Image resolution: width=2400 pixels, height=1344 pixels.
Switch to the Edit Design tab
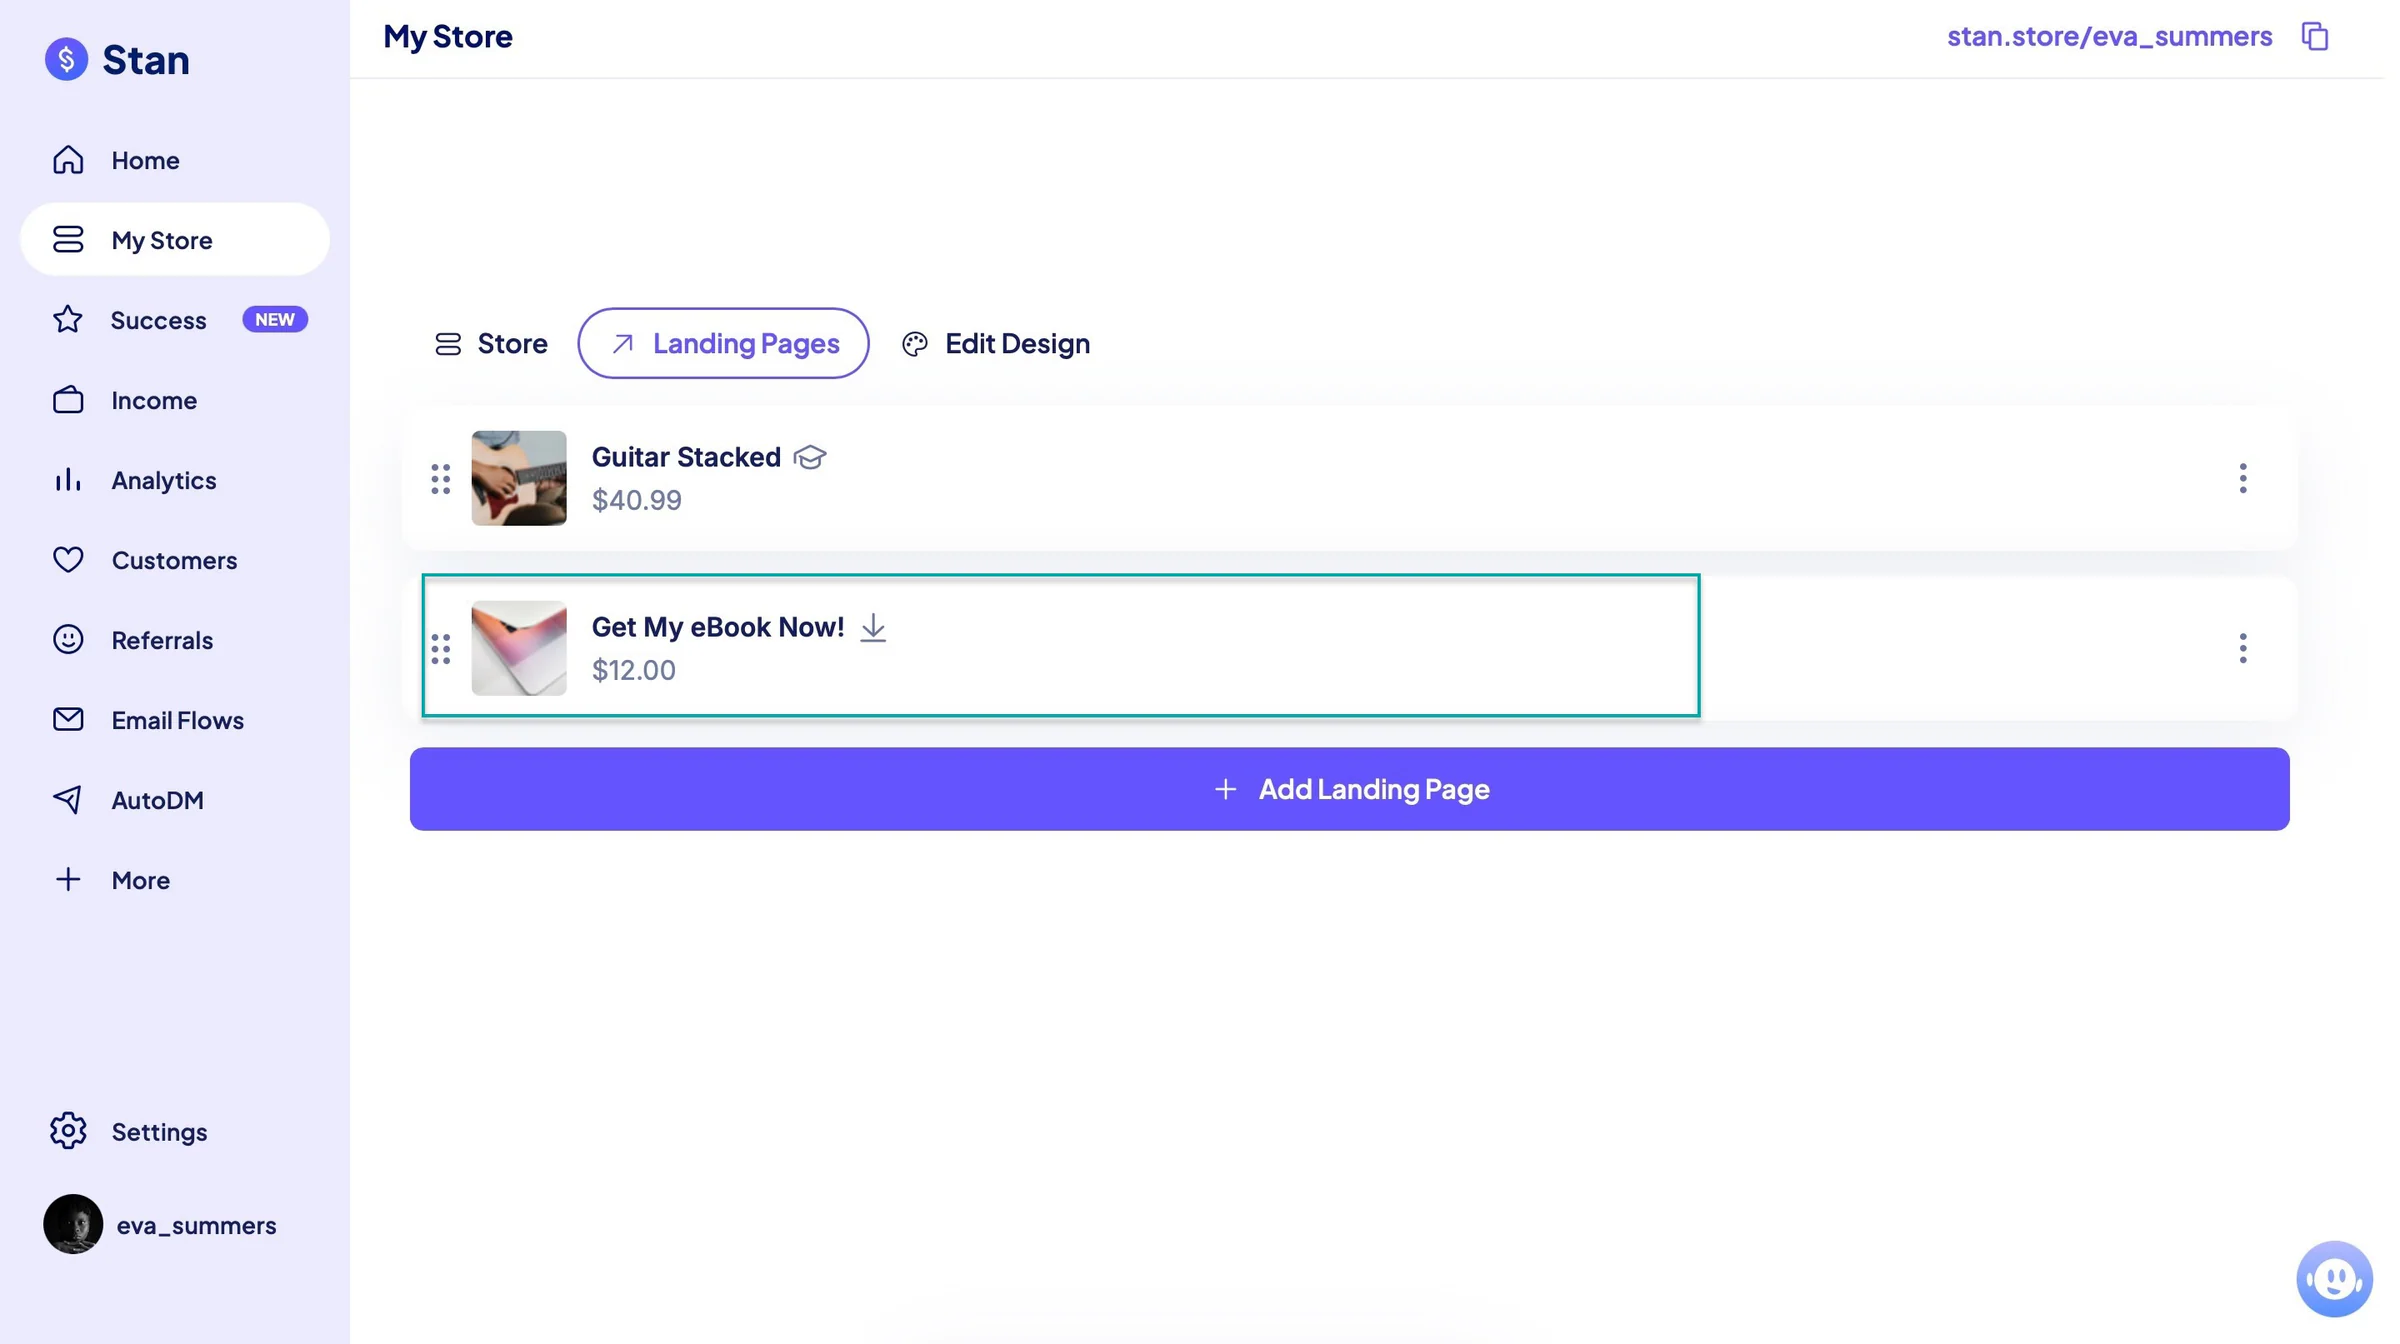[995, 344]
